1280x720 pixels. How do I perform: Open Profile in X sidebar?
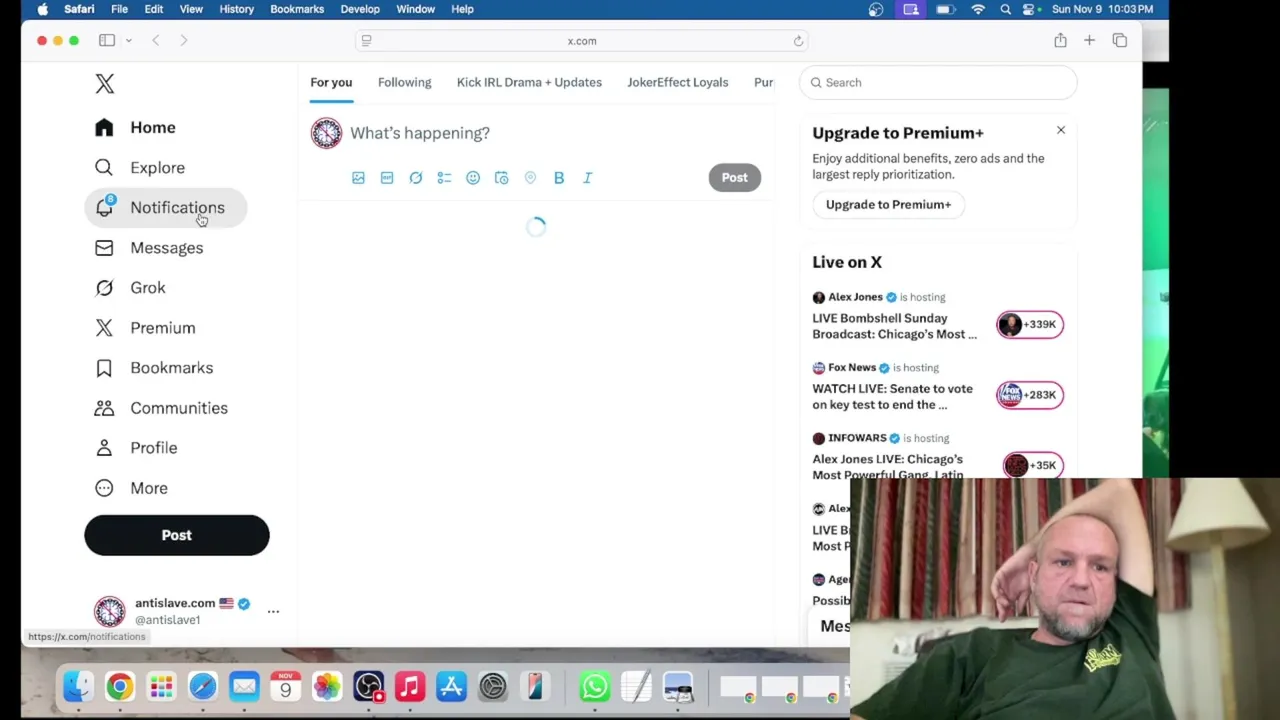pos(136,448)
